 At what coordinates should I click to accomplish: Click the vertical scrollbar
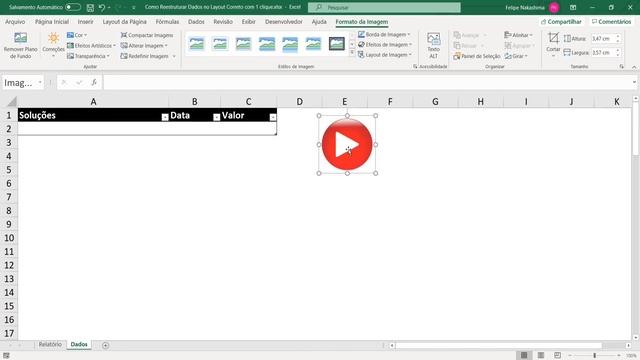tap(636, 129)
